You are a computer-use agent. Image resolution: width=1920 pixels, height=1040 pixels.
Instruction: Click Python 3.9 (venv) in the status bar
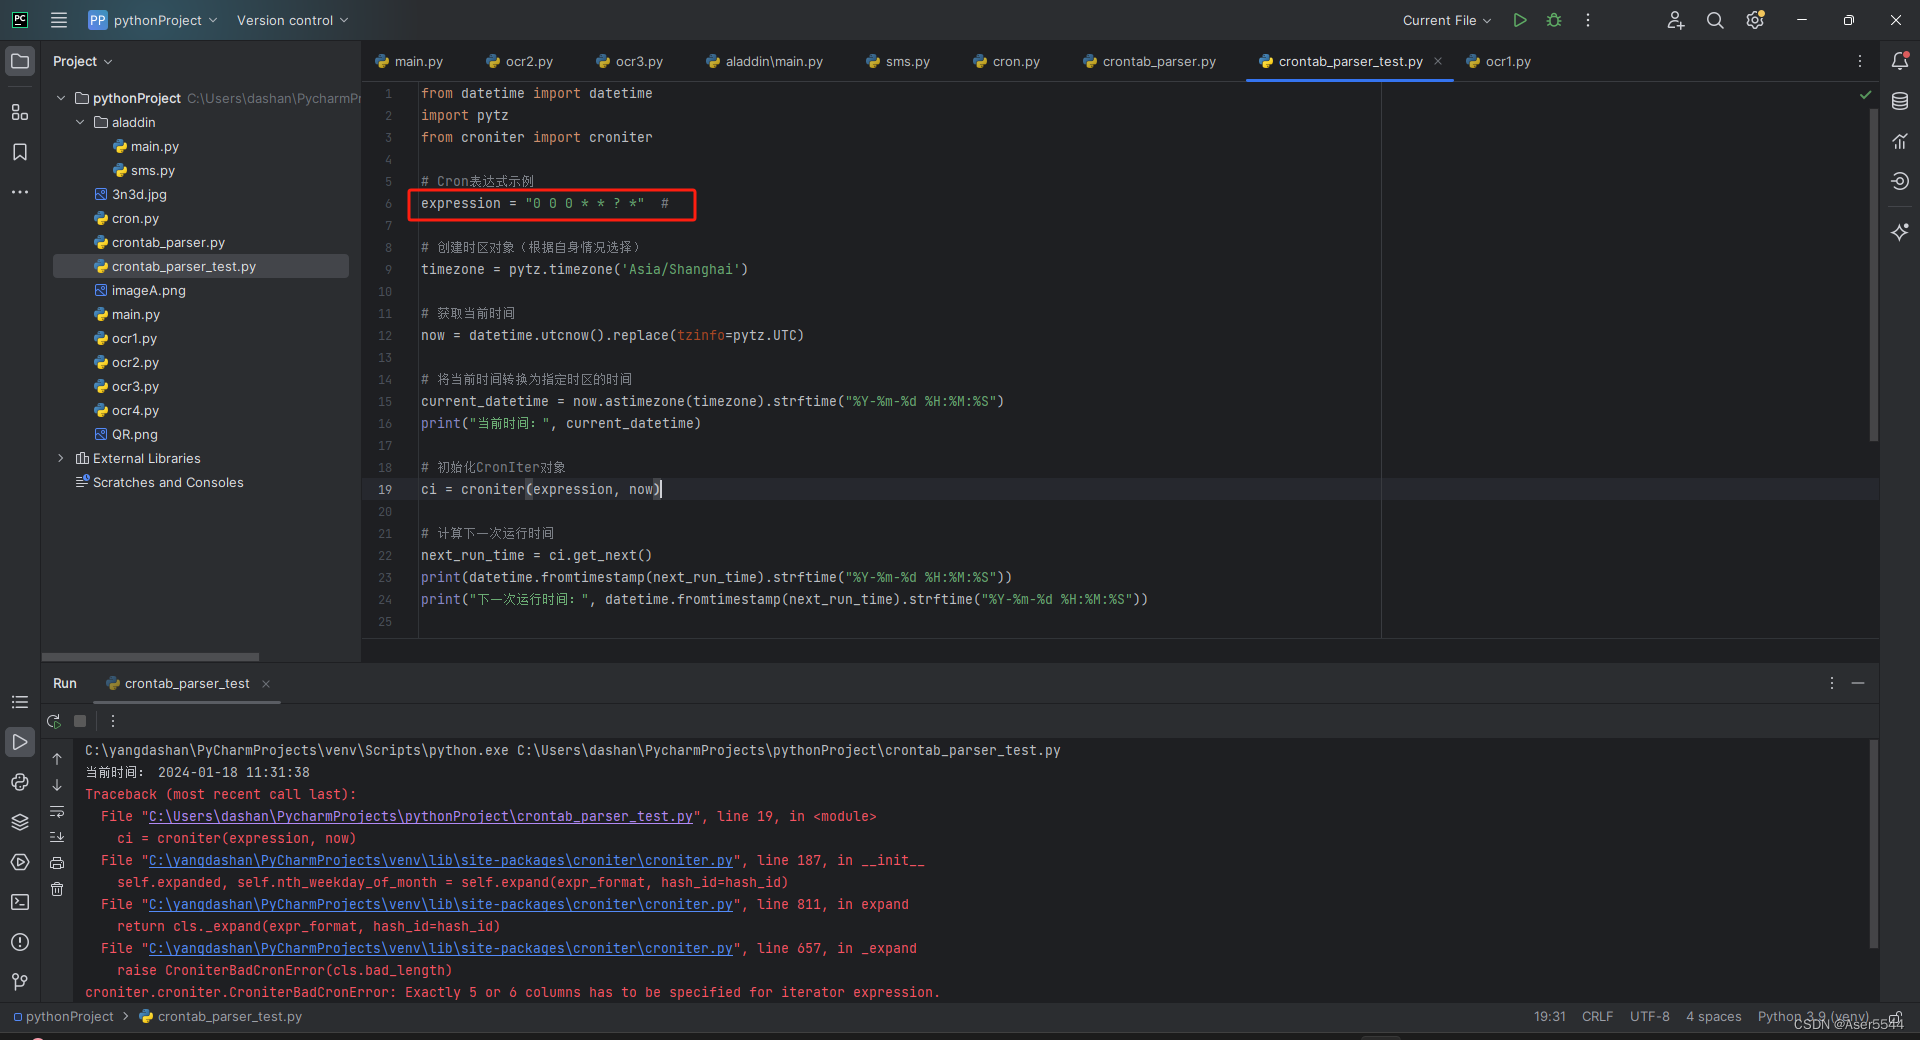coord(1811,1016)
